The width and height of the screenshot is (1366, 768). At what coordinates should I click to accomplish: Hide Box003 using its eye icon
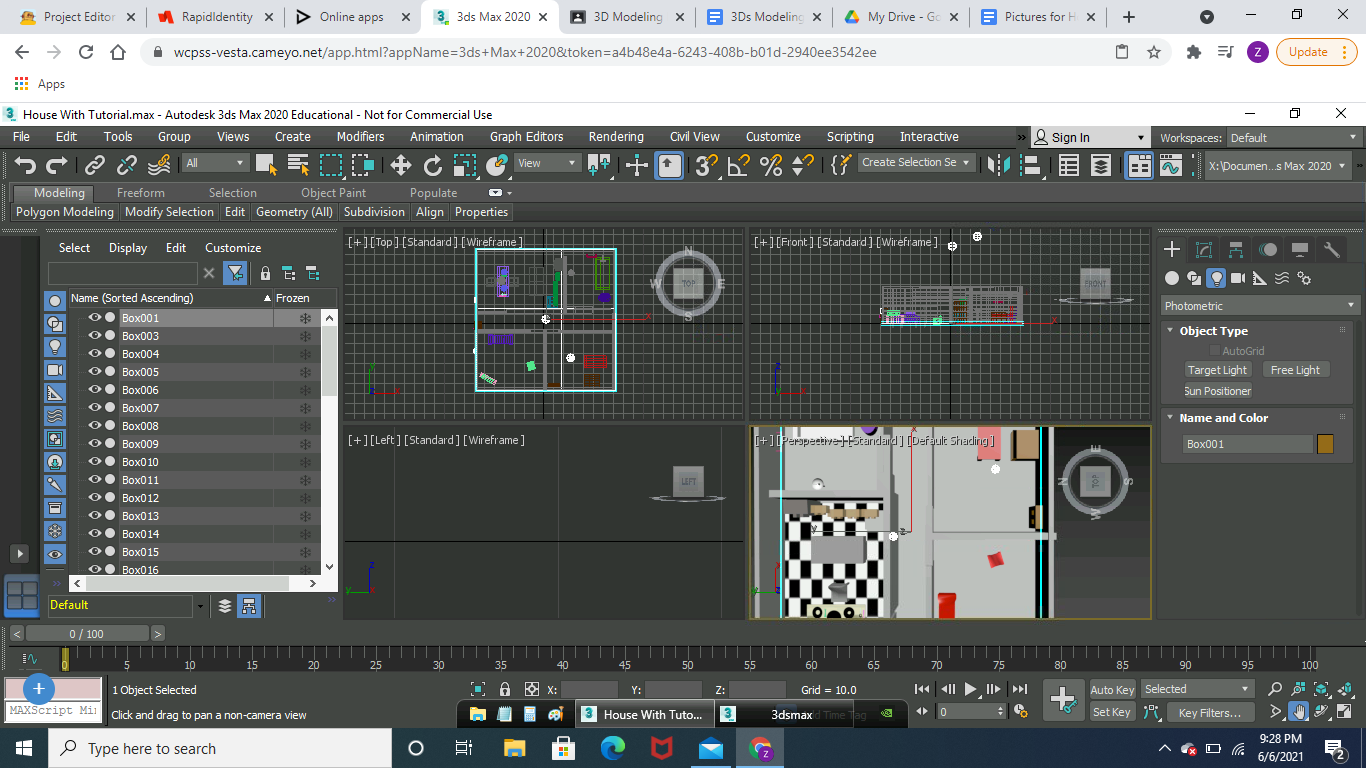coord(95,336)
